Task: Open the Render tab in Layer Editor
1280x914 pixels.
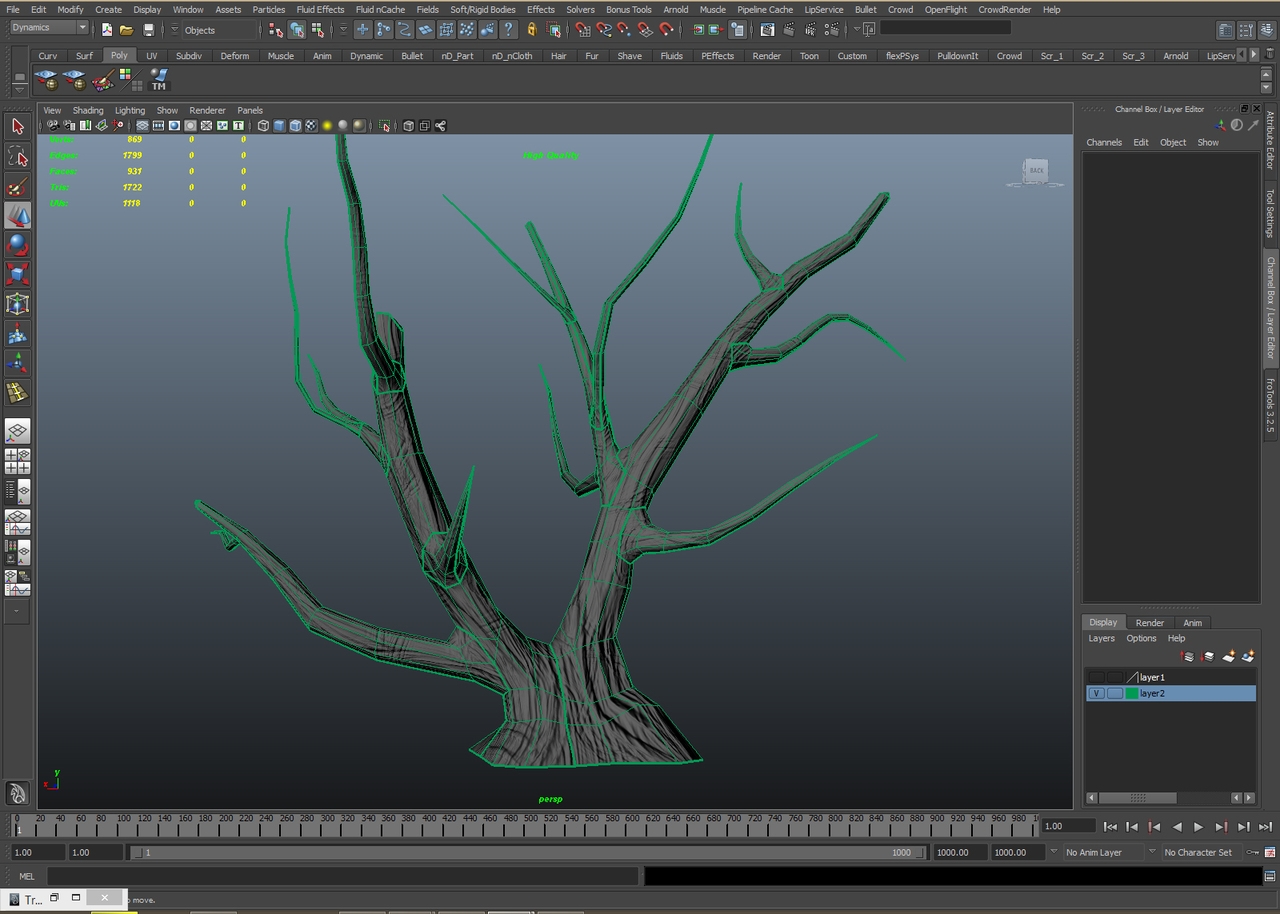Action: coord(1149,622)
